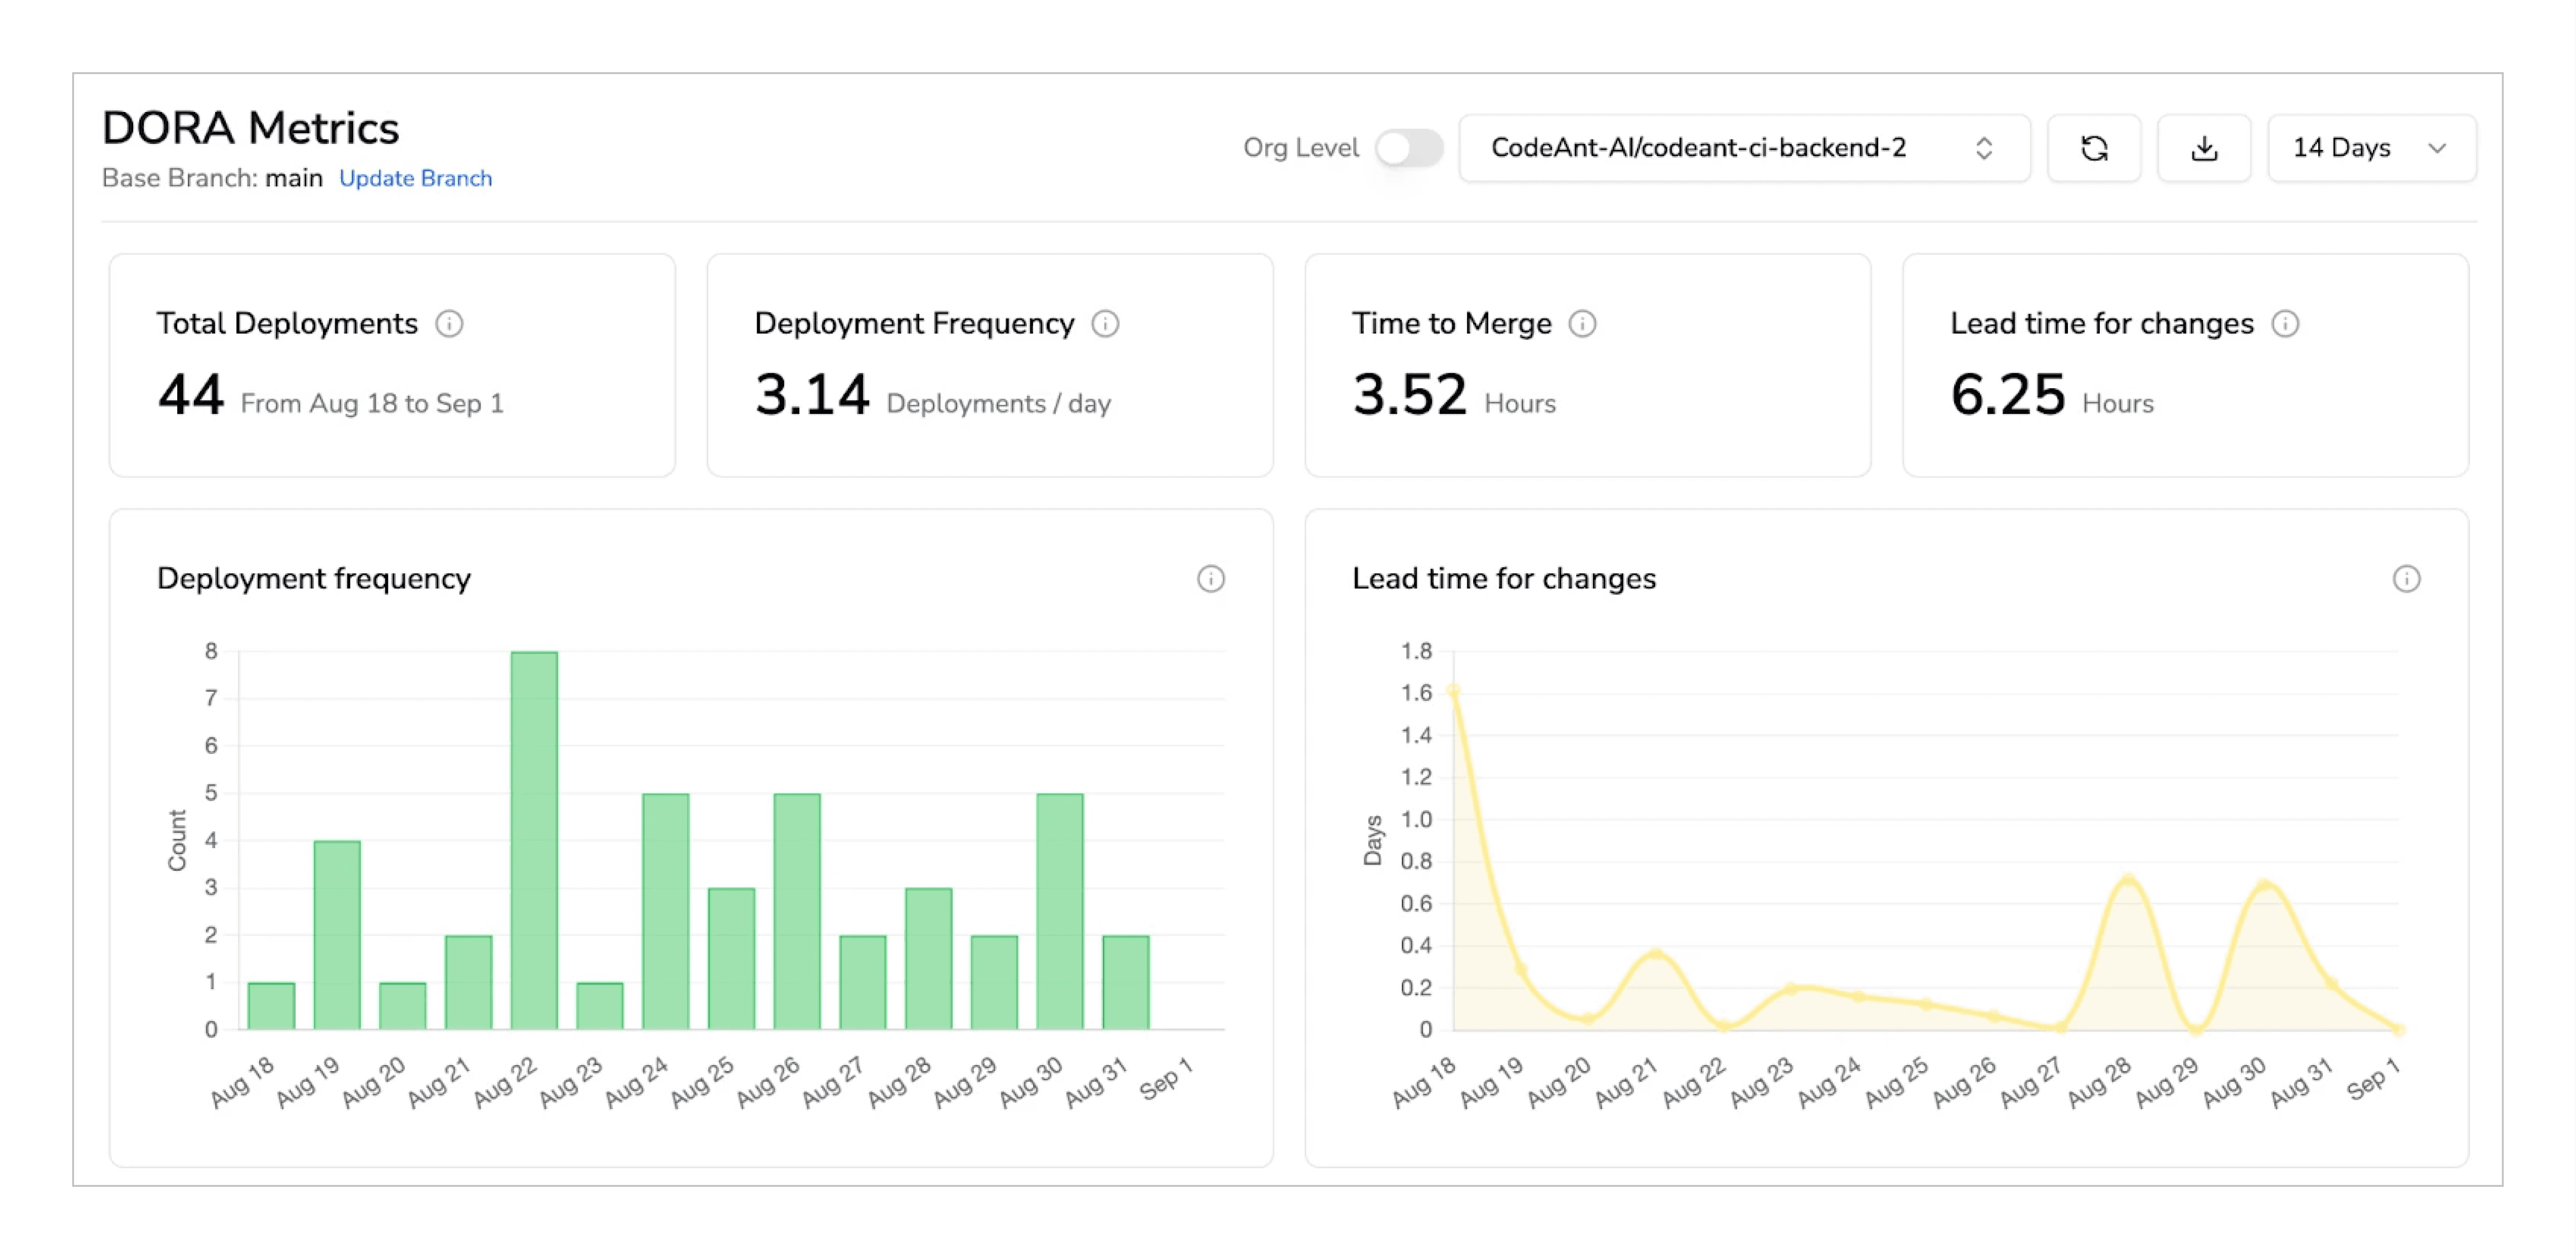View info about Deployment Frequency metric
The height and width of the screenshot is (1259, 2576).
1106,323
